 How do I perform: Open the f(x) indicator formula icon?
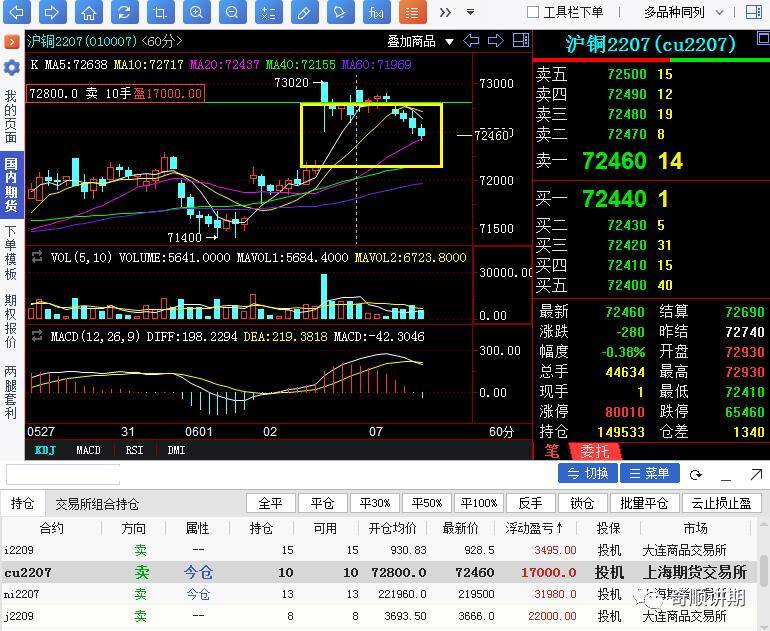(x=377, y=12)
